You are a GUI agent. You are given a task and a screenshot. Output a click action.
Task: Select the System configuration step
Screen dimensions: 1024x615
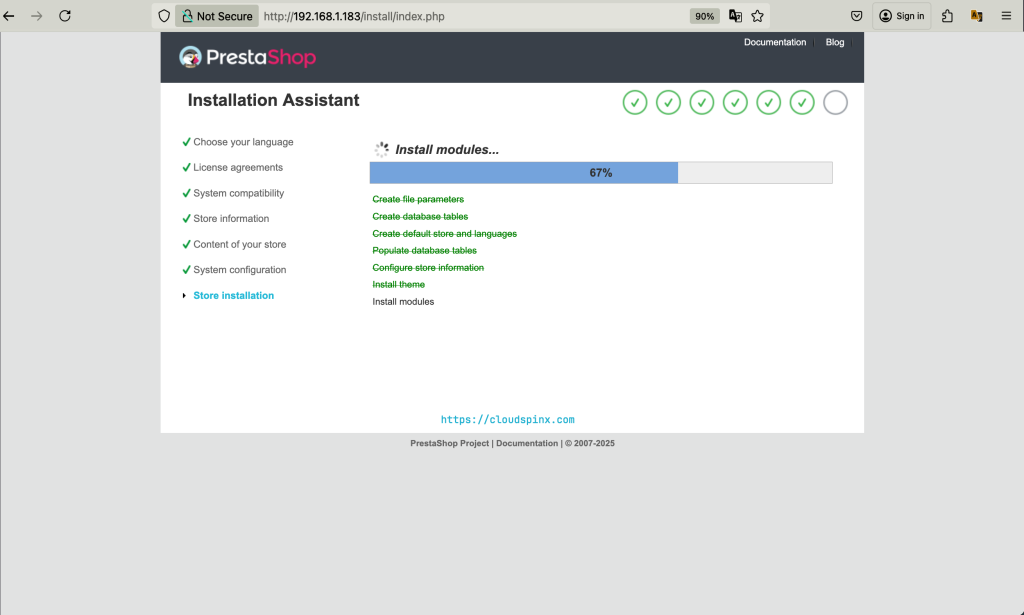tap(240, 270)
